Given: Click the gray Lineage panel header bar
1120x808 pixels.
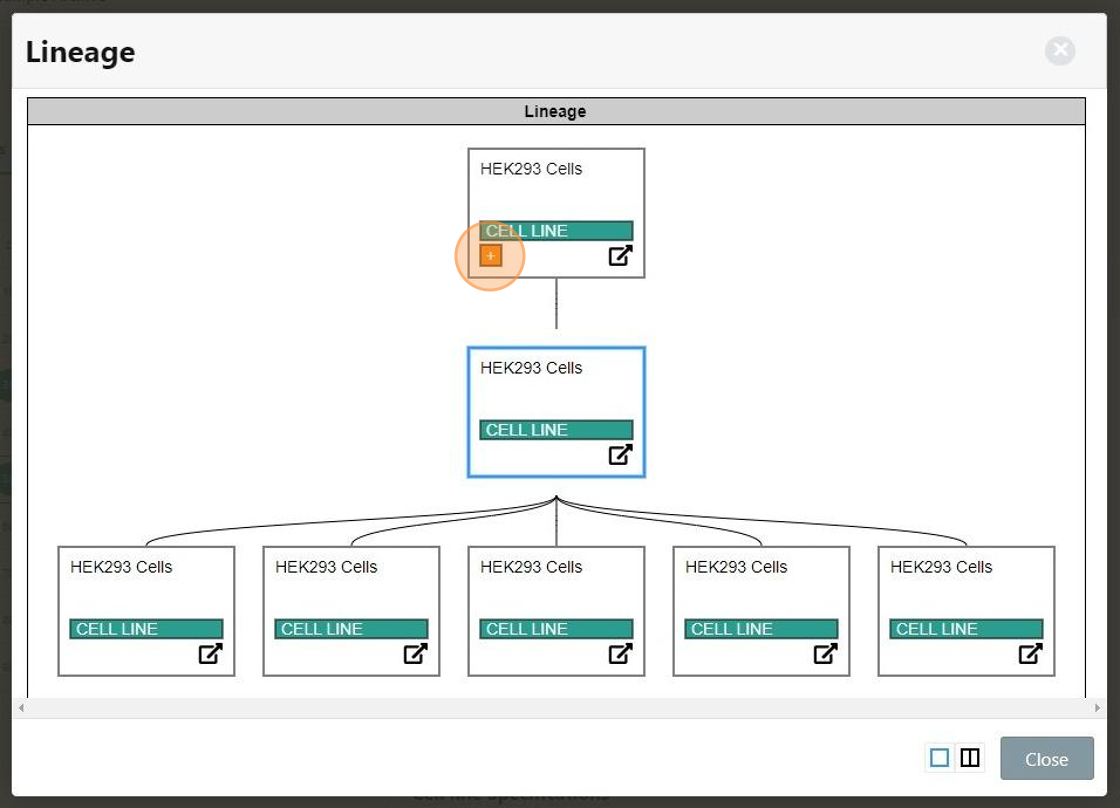Looking at the screenshot, I should (x=556, y=111).
